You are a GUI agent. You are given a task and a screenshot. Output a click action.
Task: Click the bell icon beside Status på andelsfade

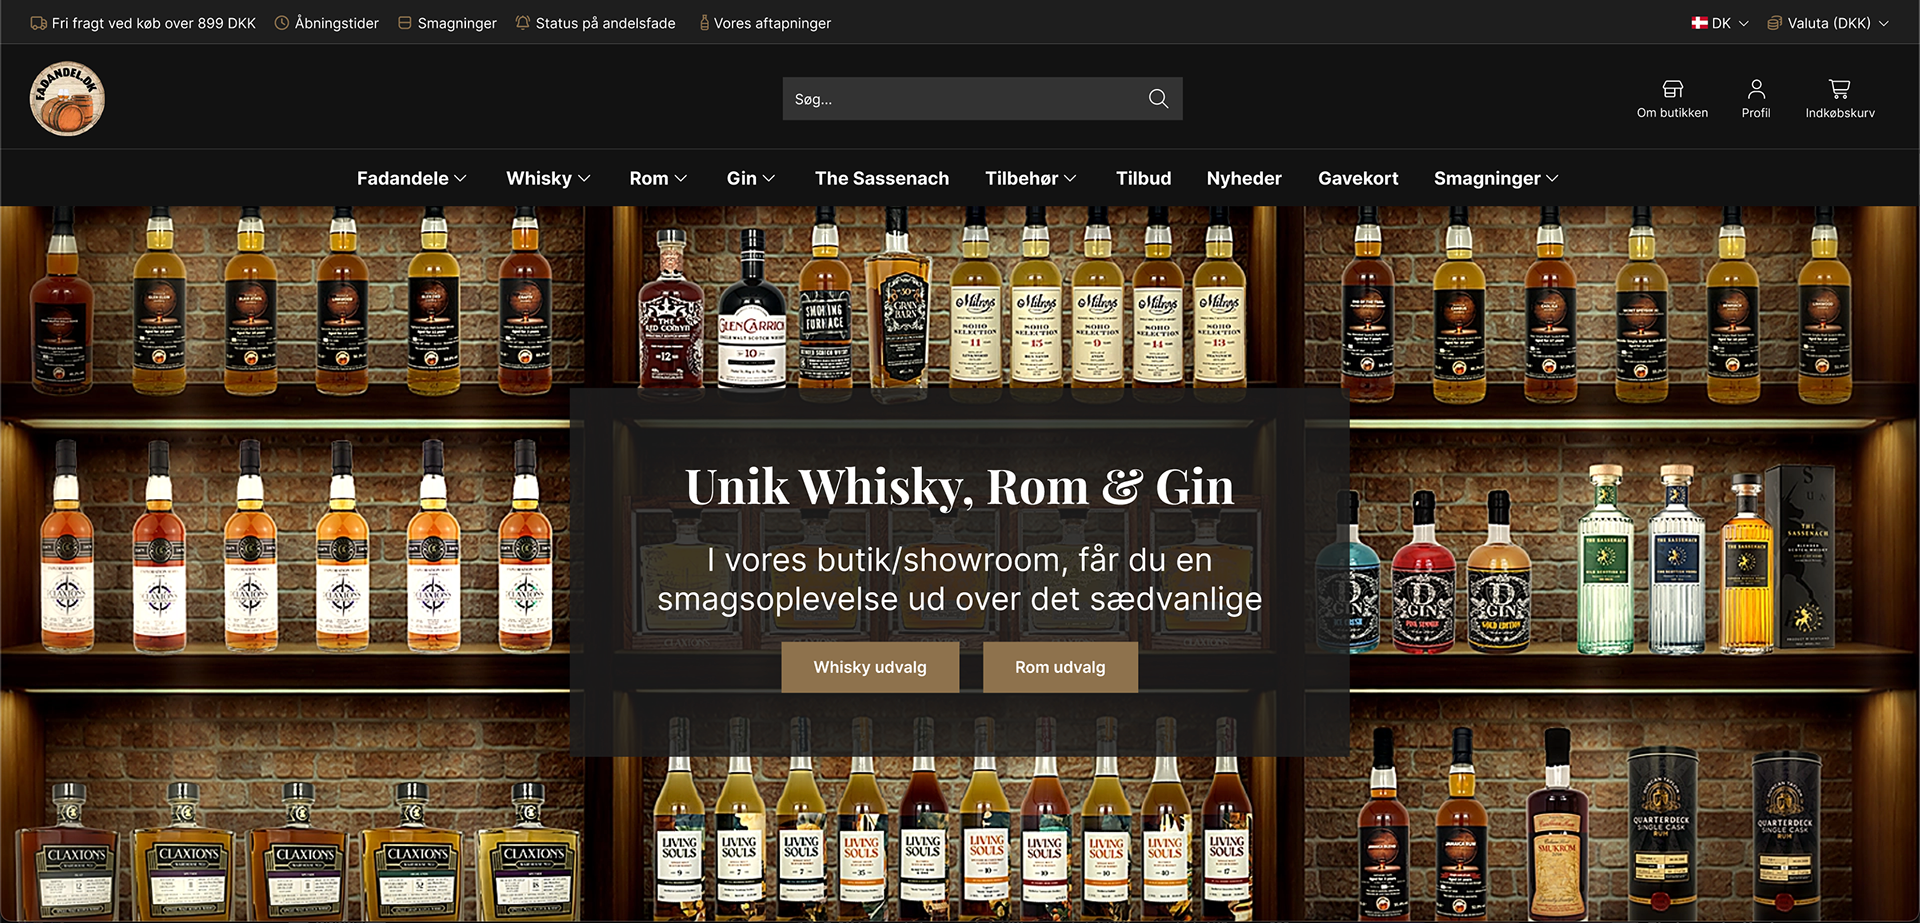(x=523, y=22)
